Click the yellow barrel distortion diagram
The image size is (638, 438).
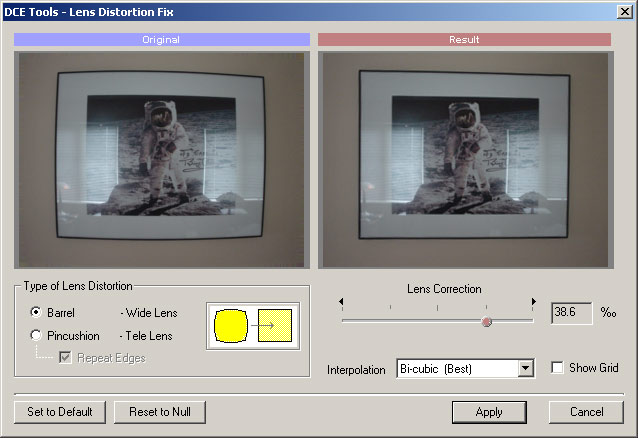[x=253, y=326]
